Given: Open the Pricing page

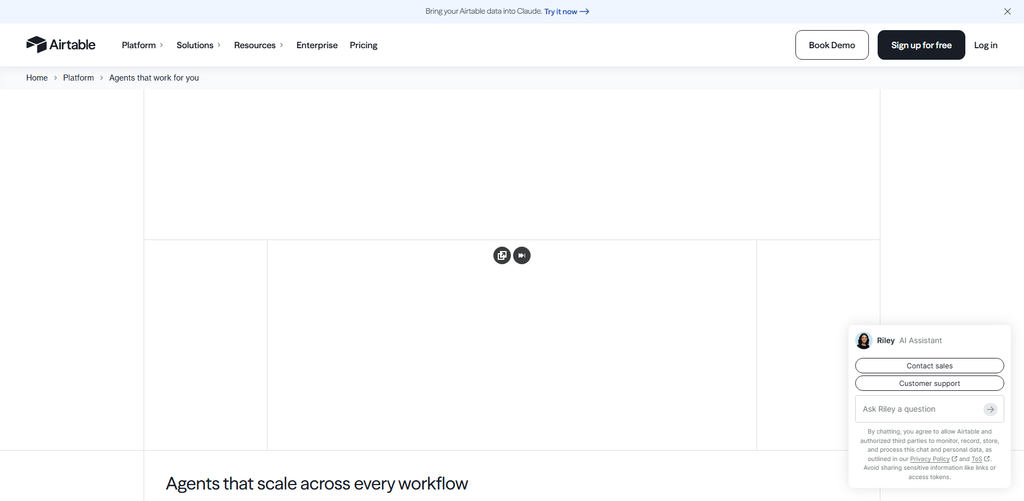Looking at the screenshot, I should [364, 45].
